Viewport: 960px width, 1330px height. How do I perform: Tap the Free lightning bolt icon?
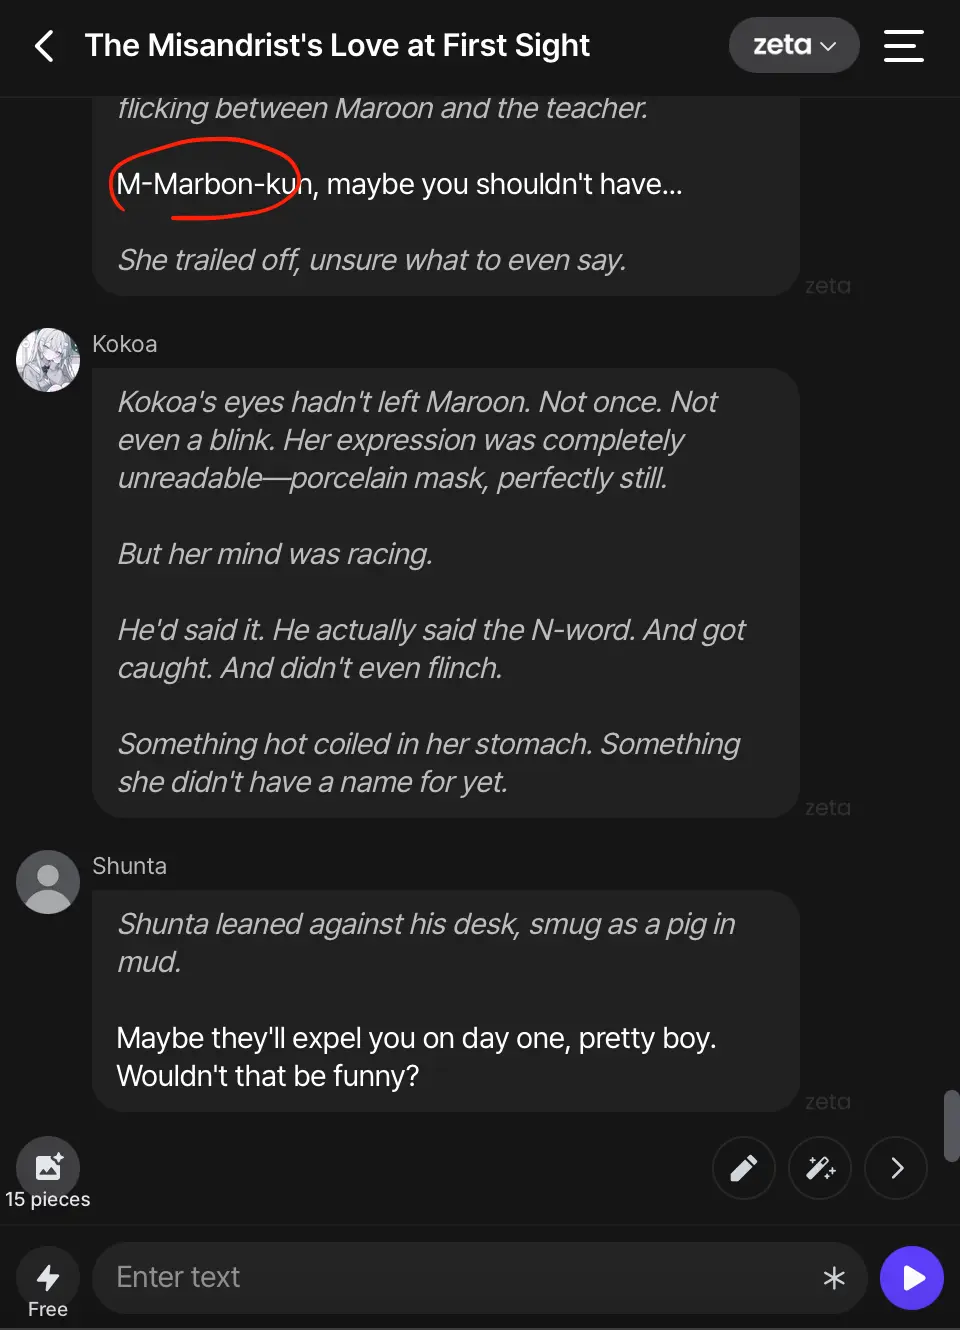pyautogui.click(x=48, y=1278)
